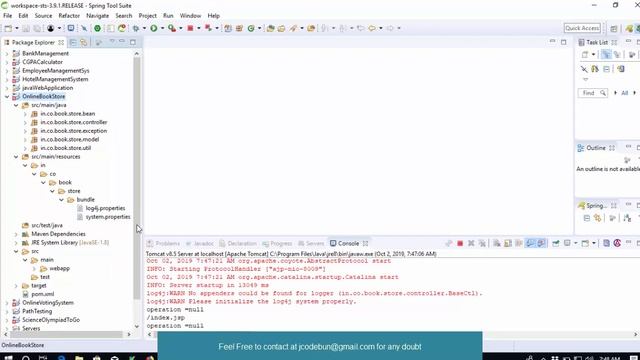Click New Task icon in Task List
Image resolution: width=640 pixels, height=360 pixels.
[585, 54]
